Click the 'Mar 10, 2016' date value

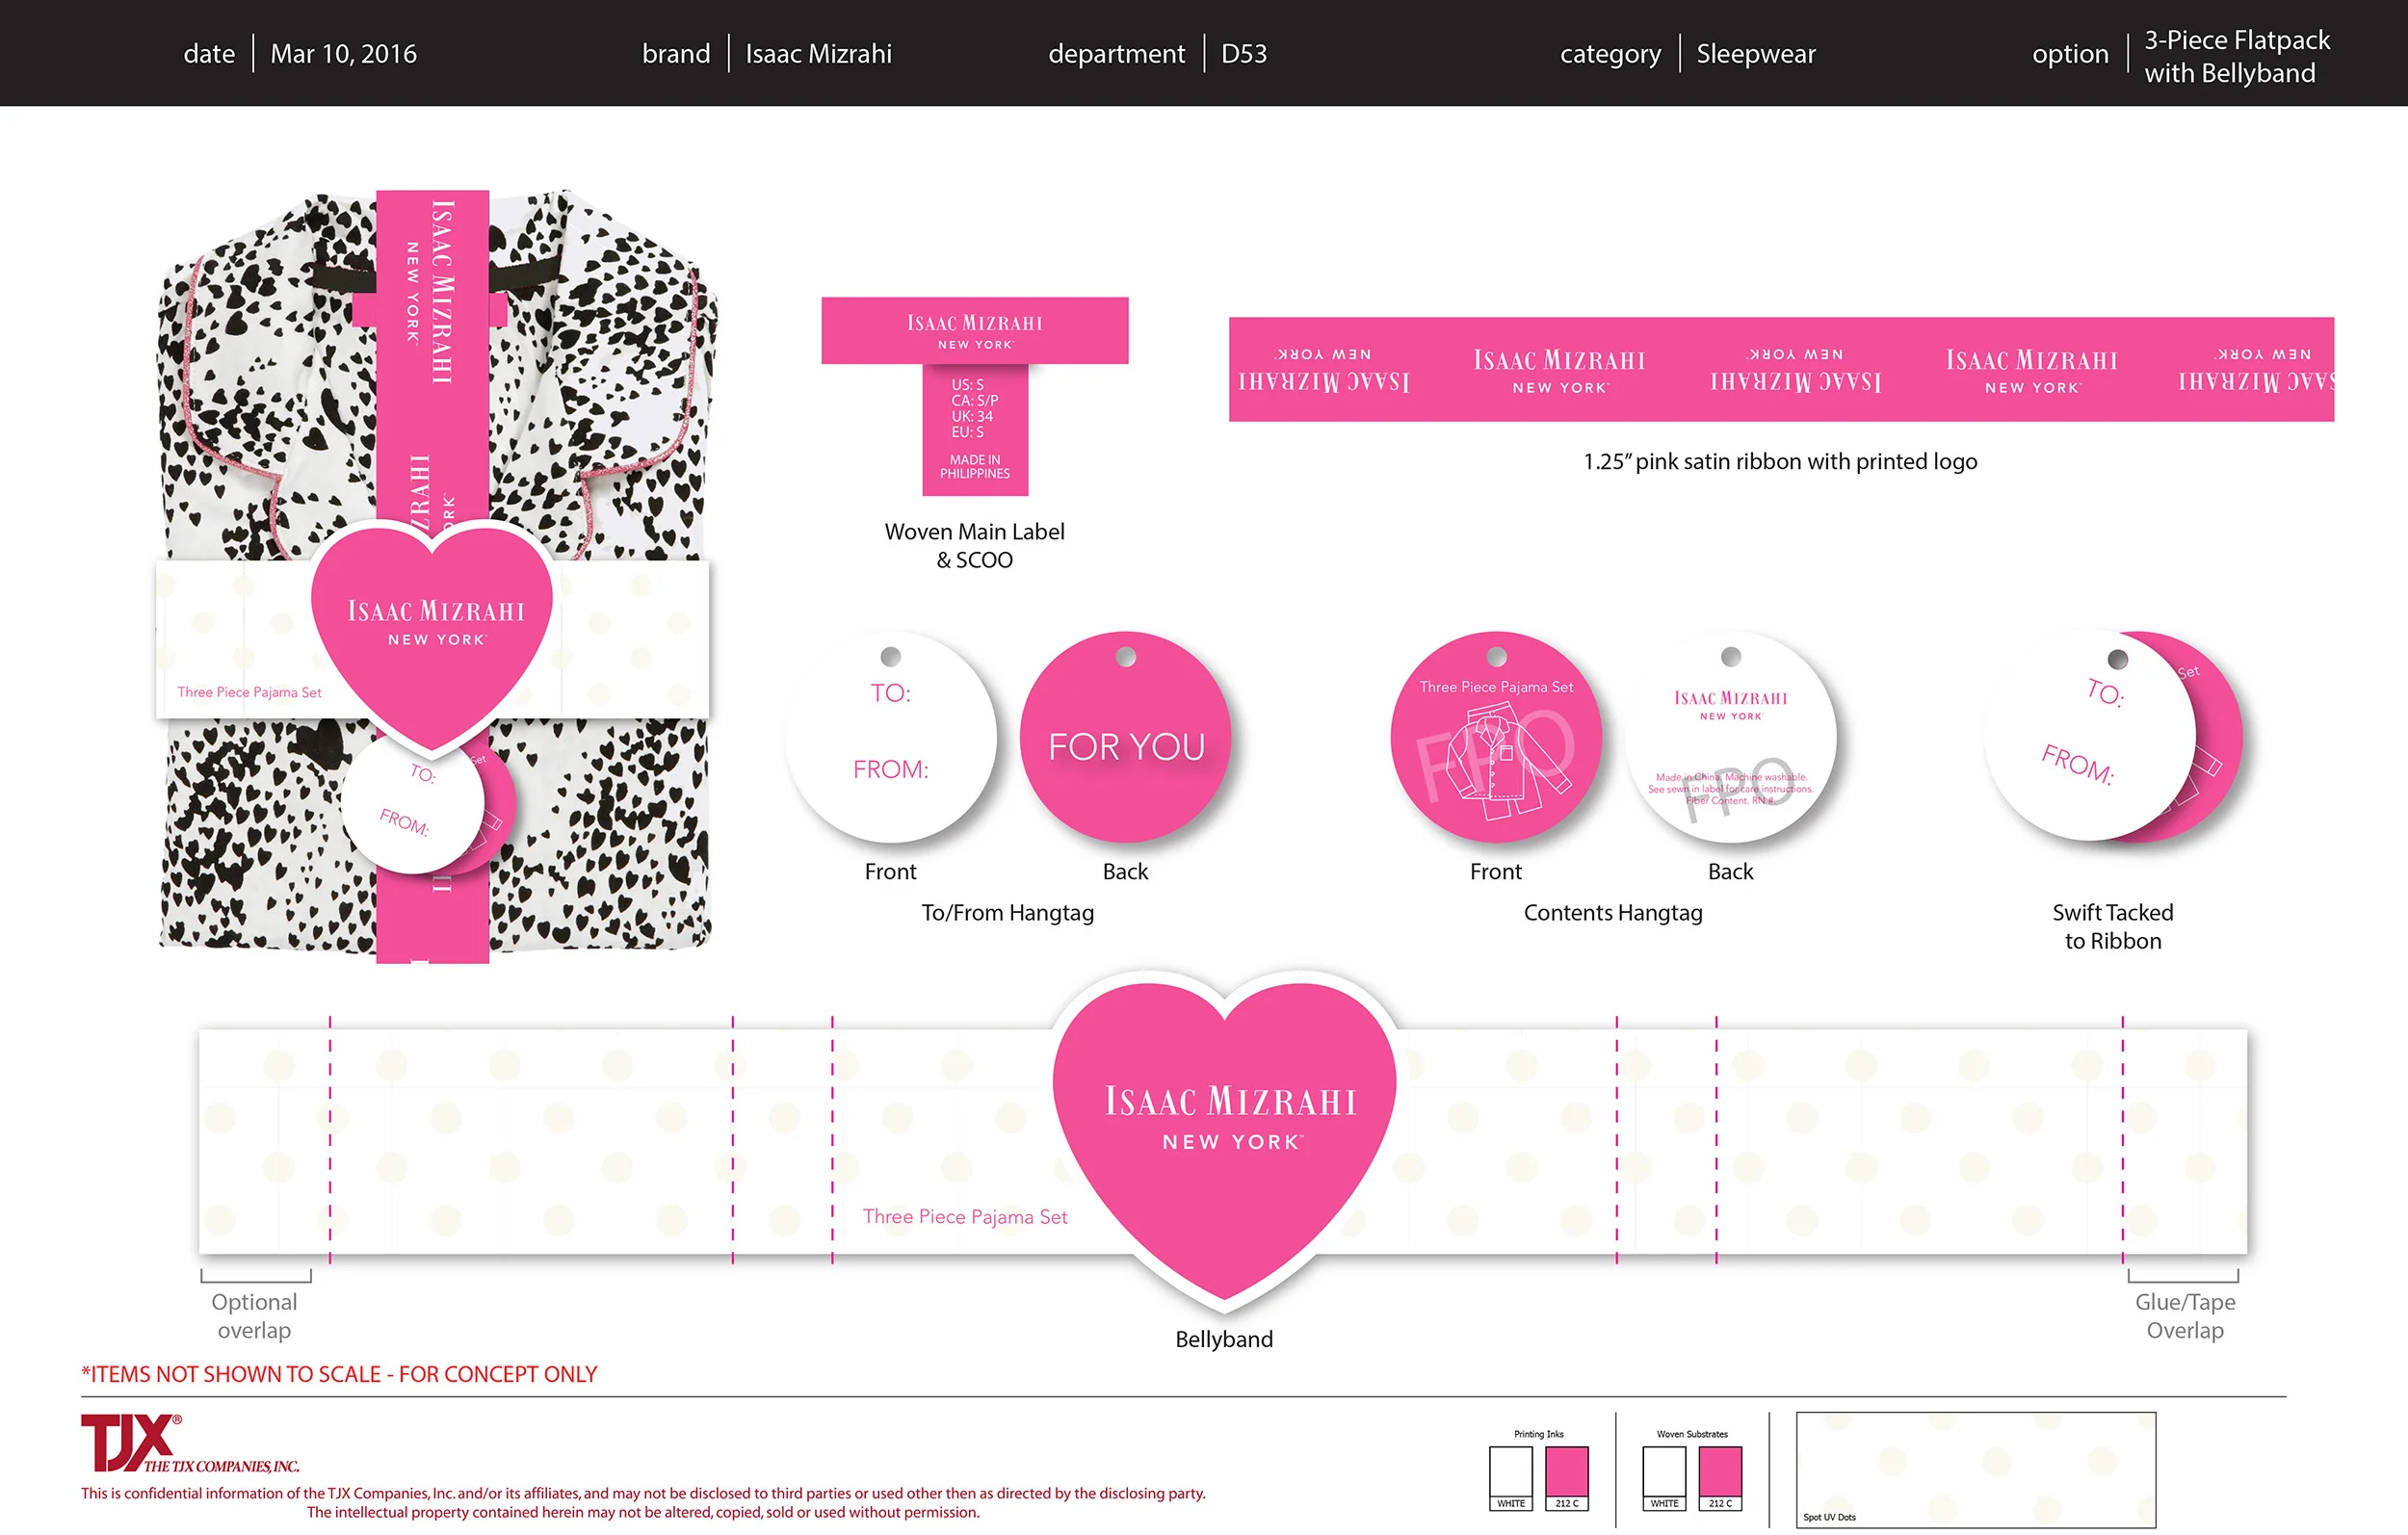click(x=344, y=54)
